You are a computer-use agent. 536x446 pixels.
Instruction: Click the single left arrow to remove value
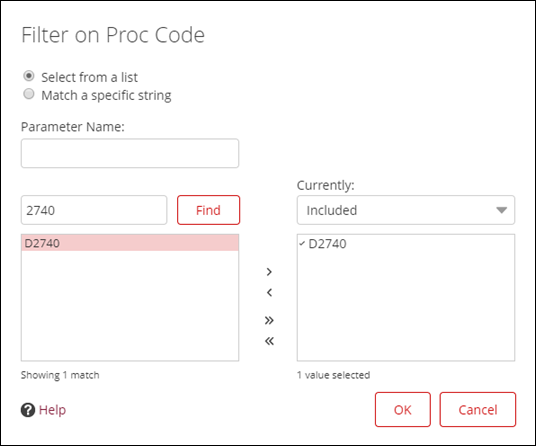269,293
